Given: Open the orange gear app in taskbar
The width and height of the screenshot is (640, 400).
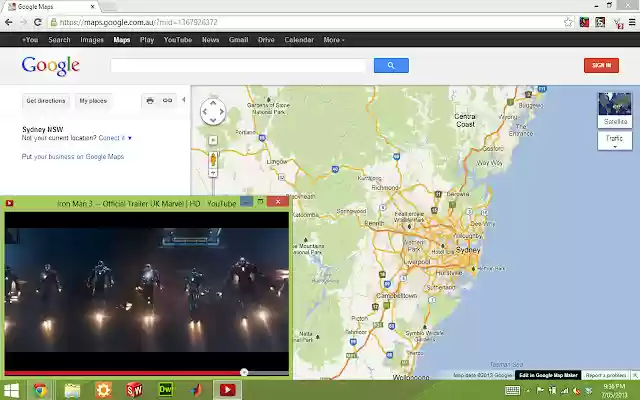Looking at the screenshot, I should 103,390.
